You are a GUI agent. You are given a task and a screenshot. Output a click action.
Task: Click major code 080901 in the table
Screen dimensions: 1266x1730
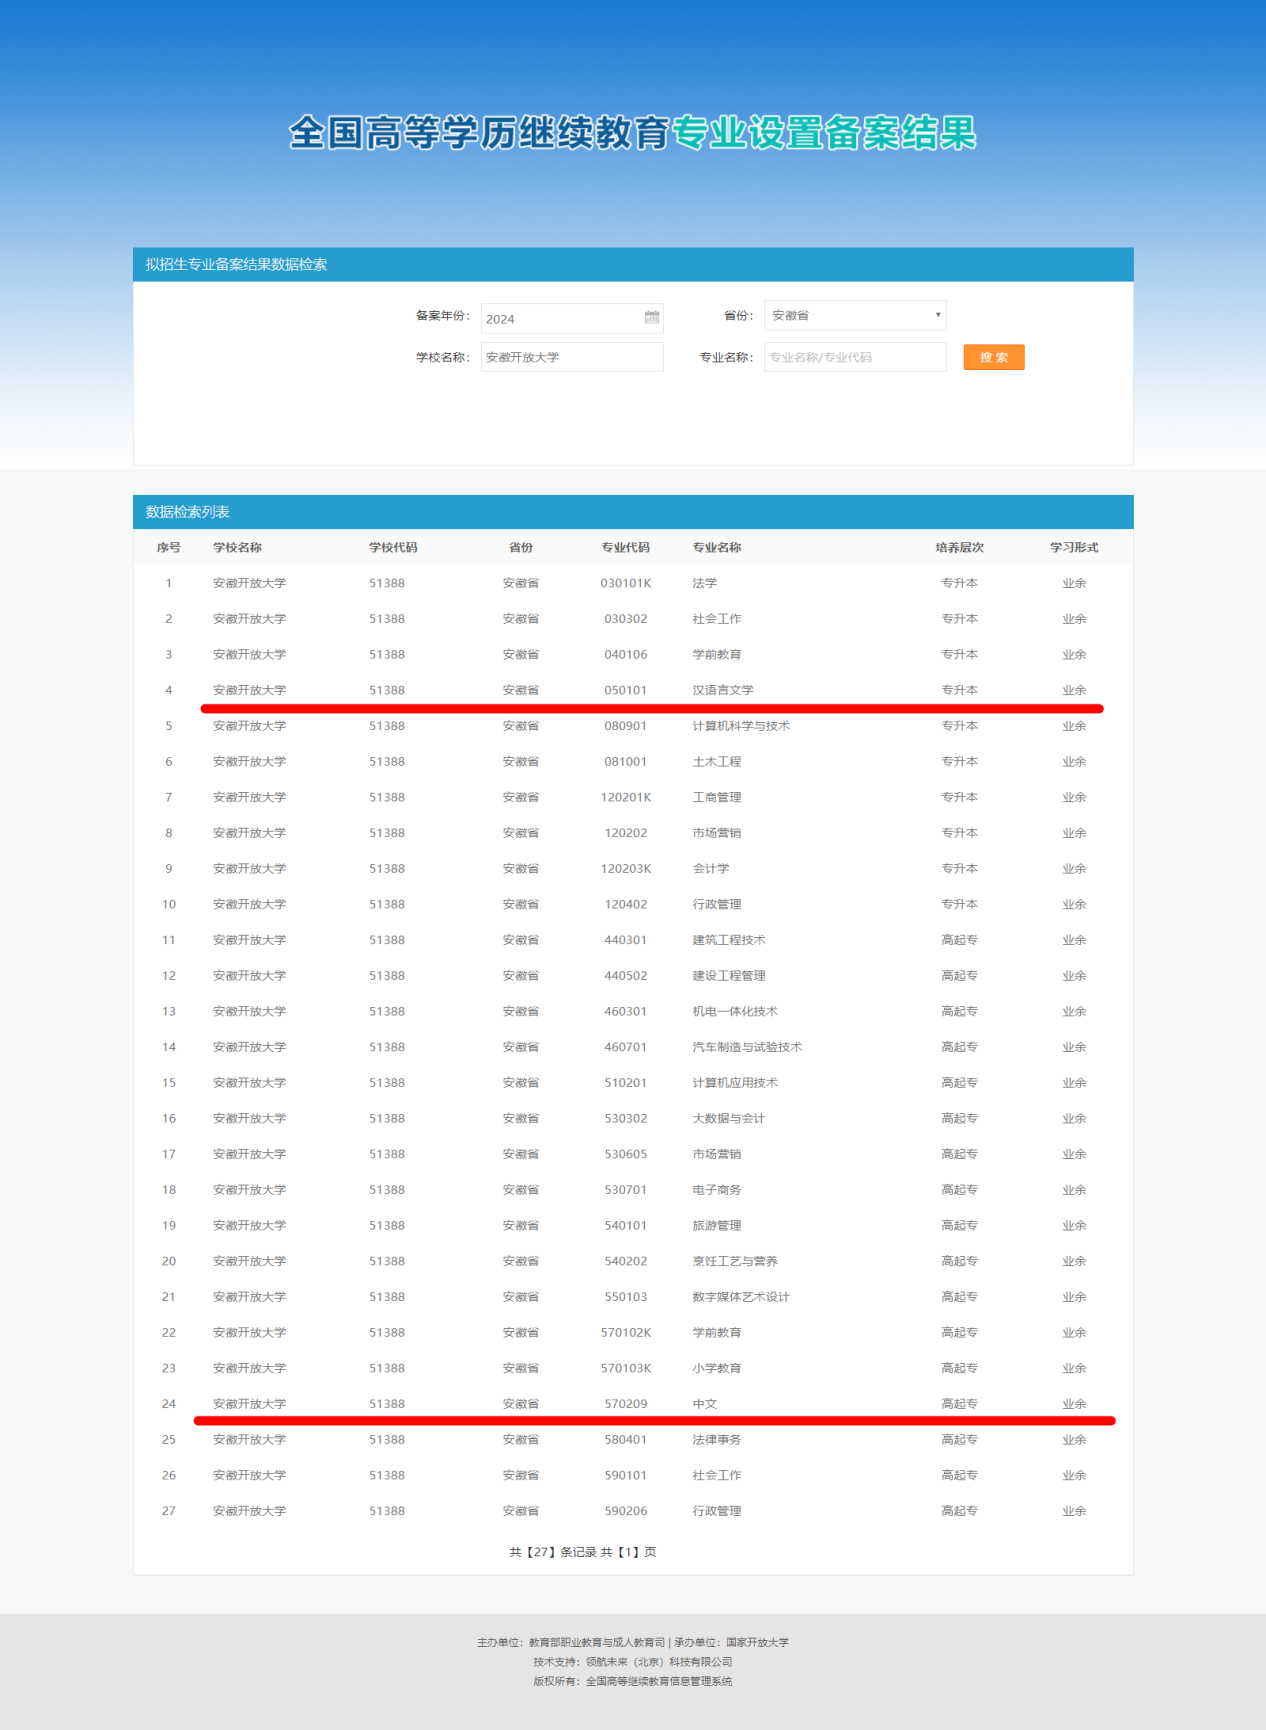coord(625,726)
